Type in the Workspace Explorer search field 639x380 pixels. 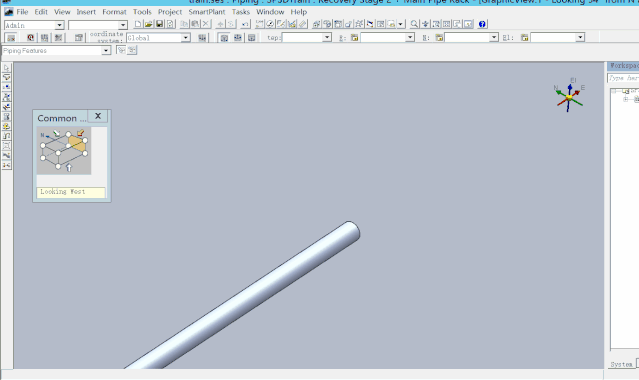pyautogui.click(x=623, y=77)
